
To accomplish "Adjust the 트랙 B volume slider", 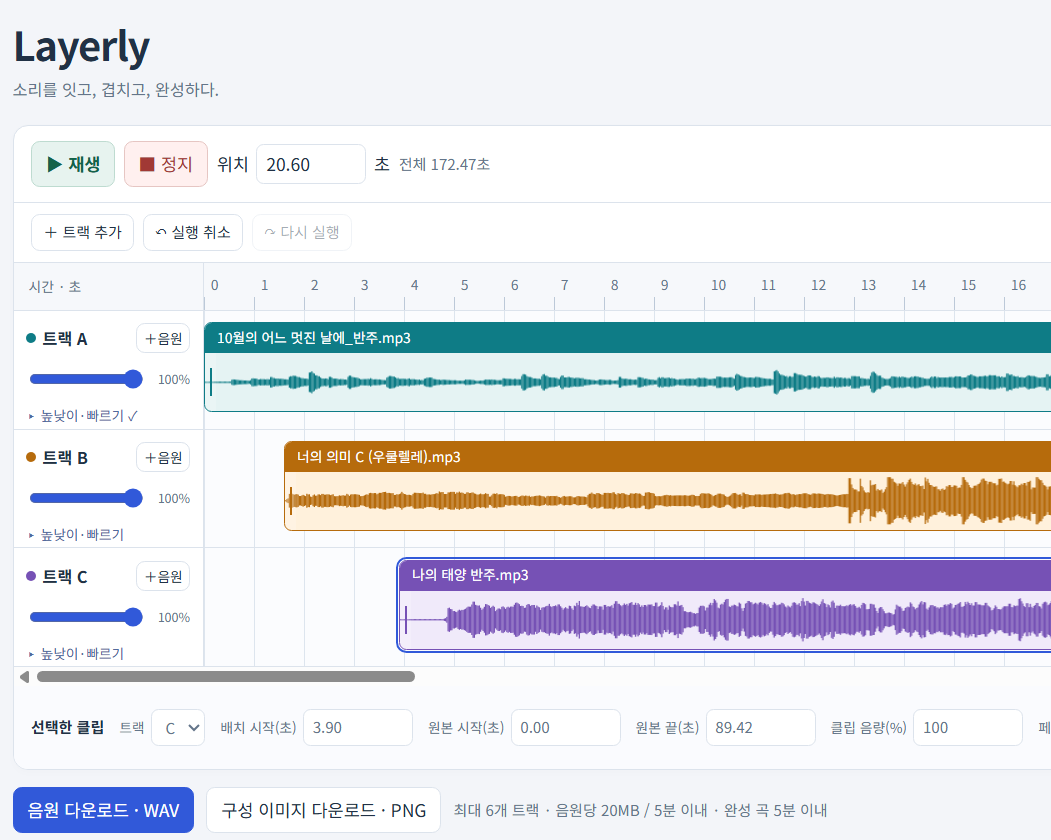I will [x=86, y=498].
